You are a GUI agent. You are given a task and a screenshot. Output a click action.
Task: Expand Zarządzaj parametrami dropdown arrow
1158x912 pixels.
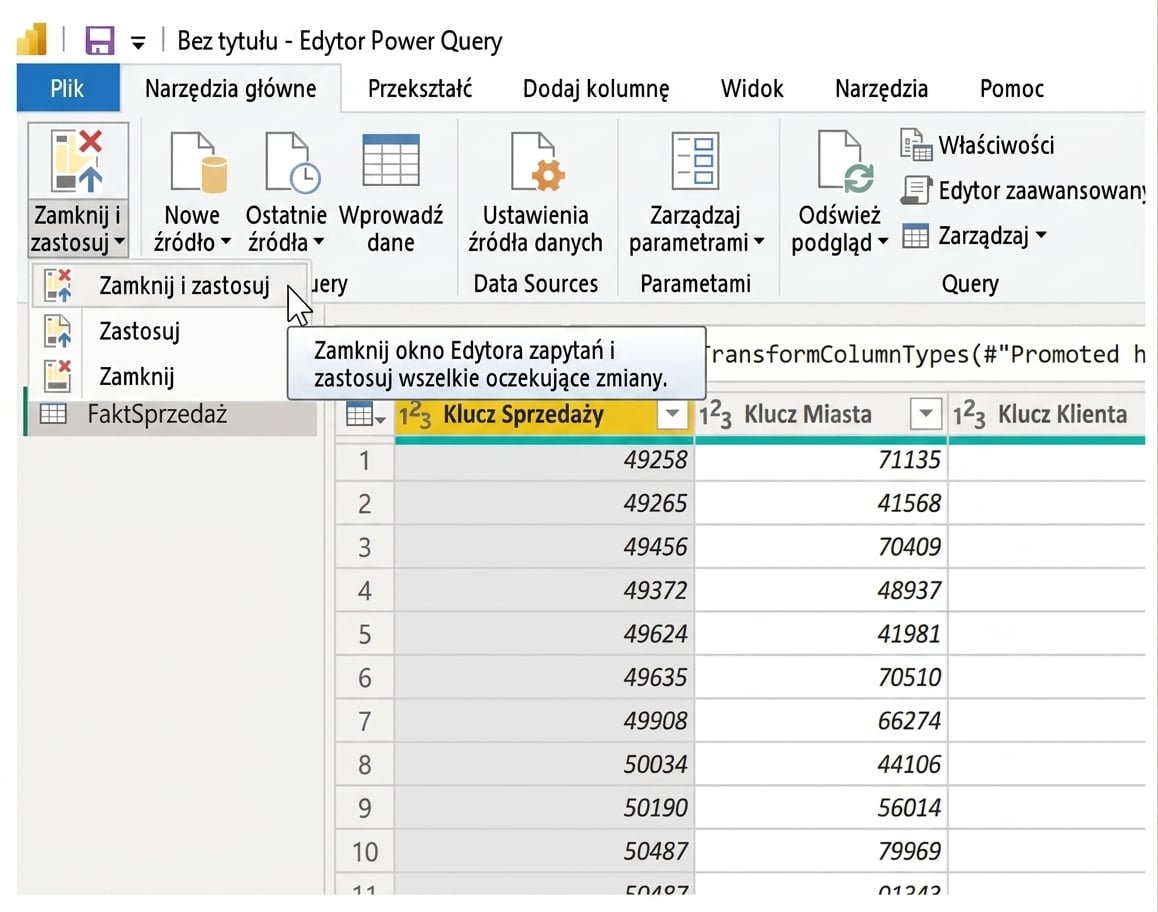click(x=758, y=241)
